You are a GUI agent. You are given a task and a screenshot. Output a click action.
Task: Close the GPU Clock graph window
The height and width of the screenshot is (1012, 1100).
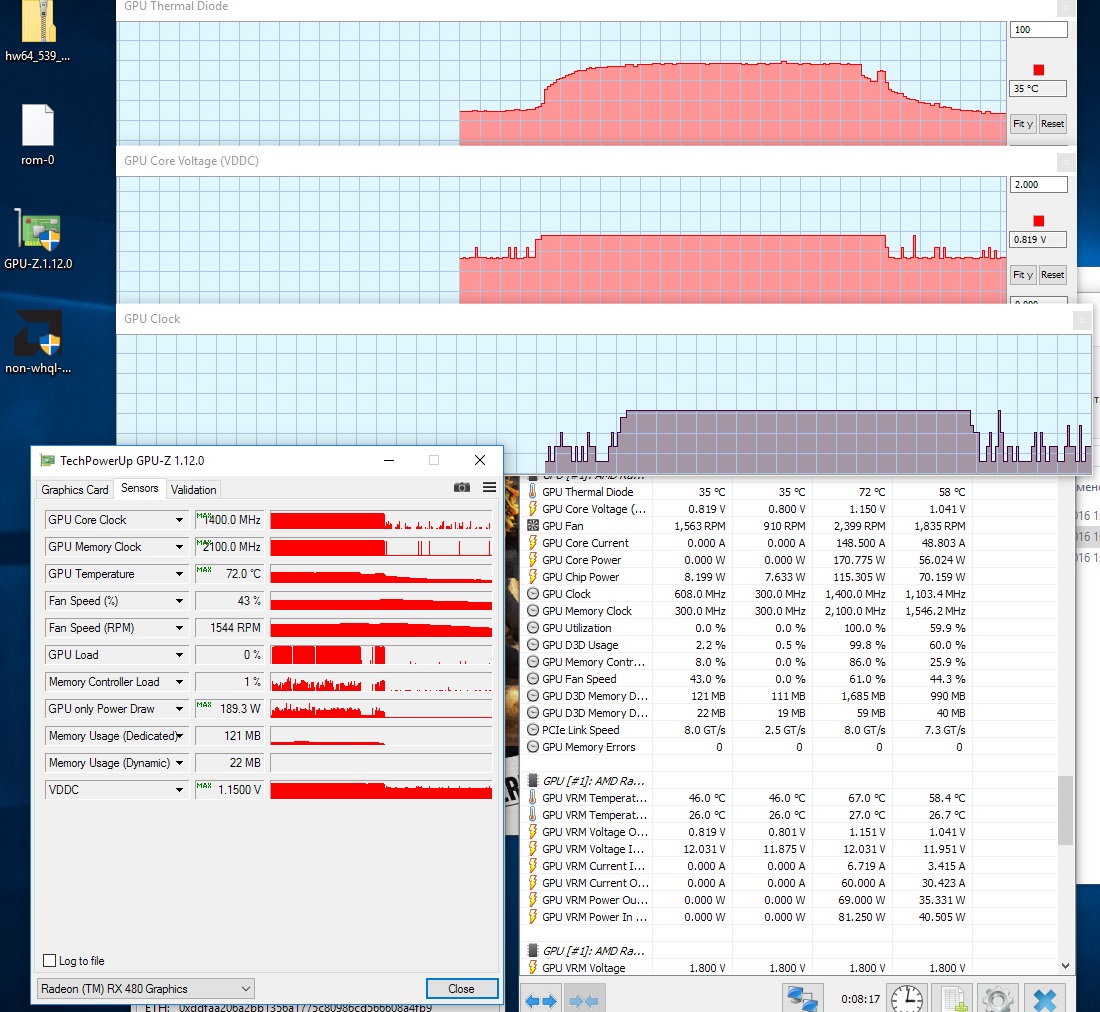[x=1082, y=320]
